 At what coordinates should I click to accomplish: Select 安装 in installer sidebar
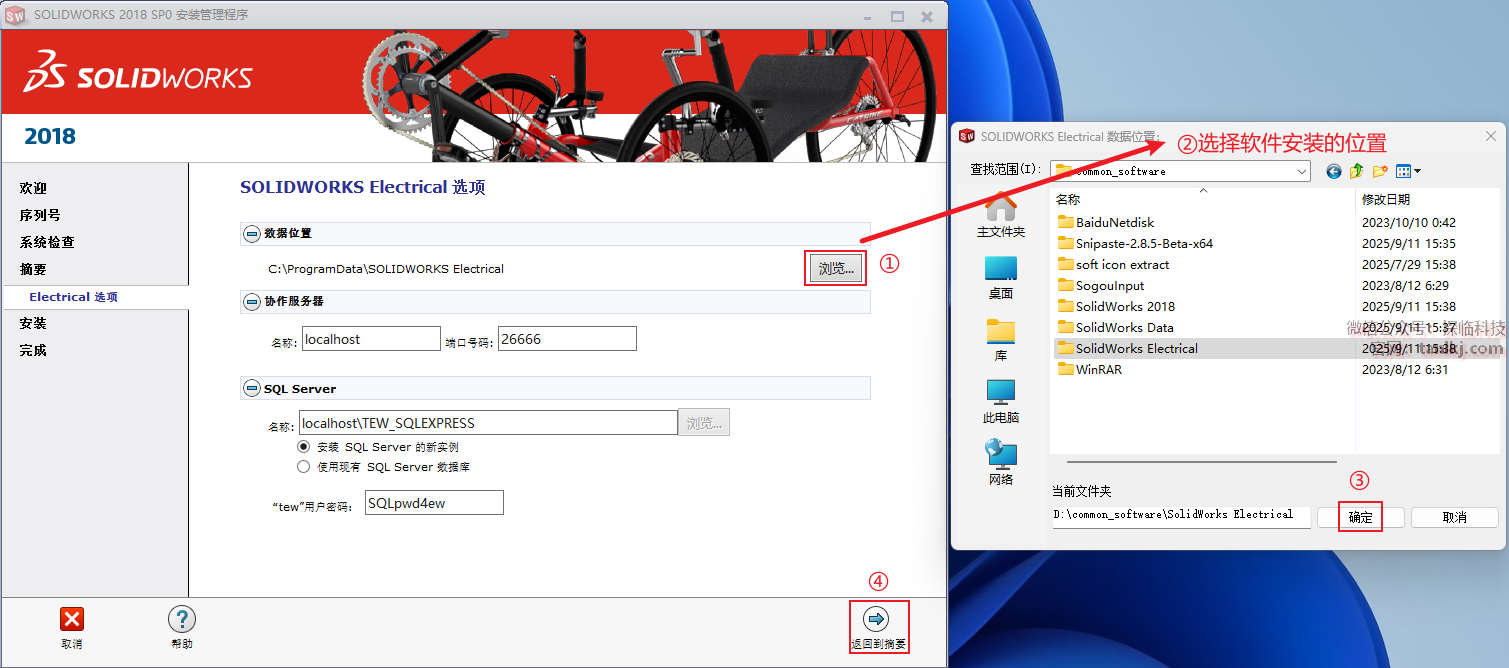point(33,323)
